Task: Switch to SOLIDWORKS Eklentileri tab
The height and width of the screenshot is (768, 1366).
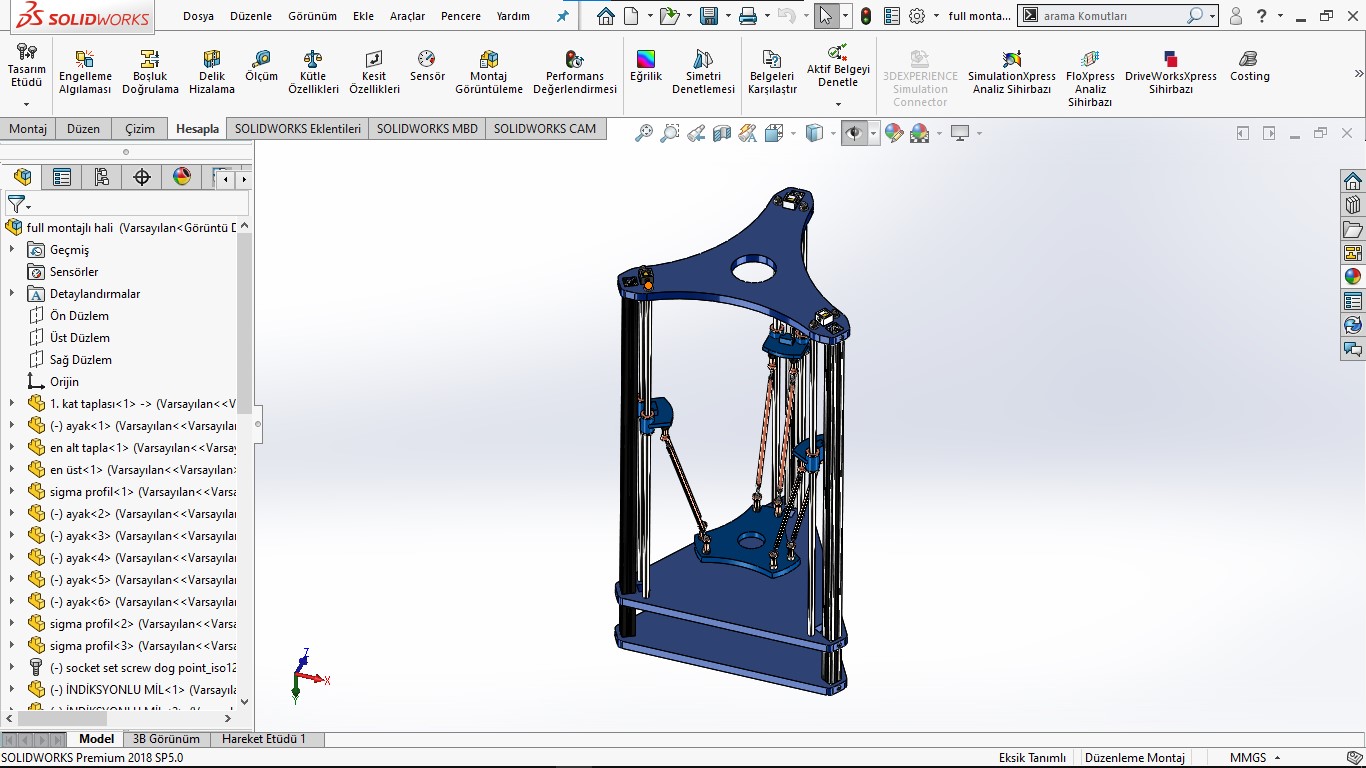Action: pyautogui.click(x=298, y=129)
